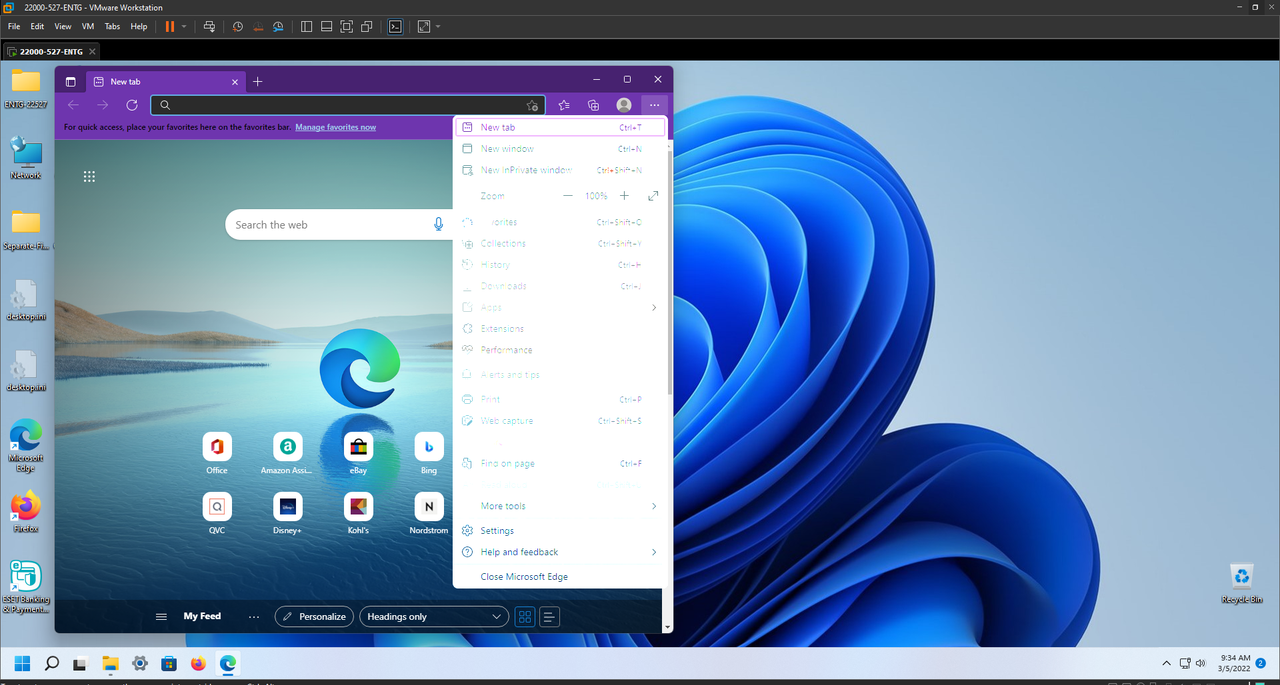Add page to favorites star icon
This screenshot has height=685, width=1280.
click(532, 104)
